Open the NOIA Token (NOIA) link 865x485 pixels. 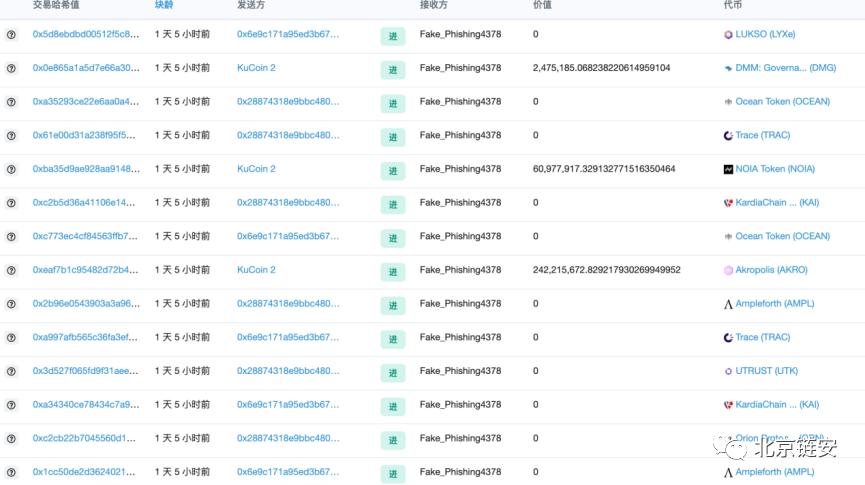[775, 169]
